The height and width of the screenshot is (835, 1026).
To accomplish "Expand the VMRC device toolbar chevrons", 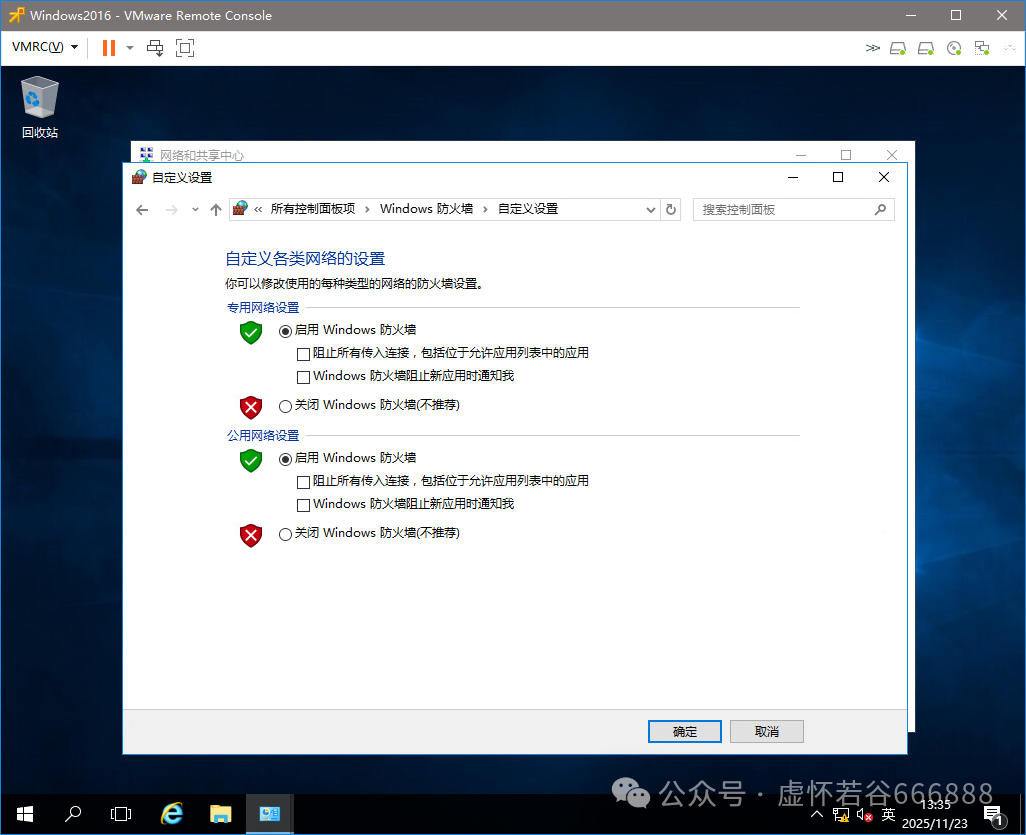I will (872, 48).
